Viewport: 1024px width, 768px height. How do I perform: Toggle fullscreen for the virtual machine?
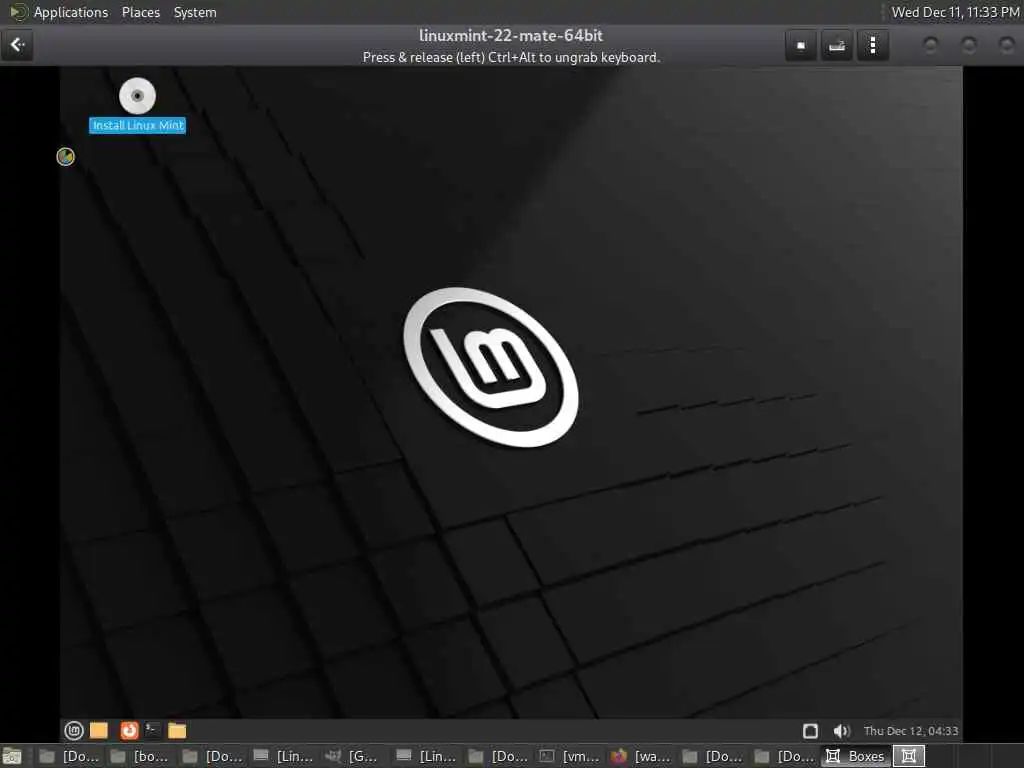point(801,45)
